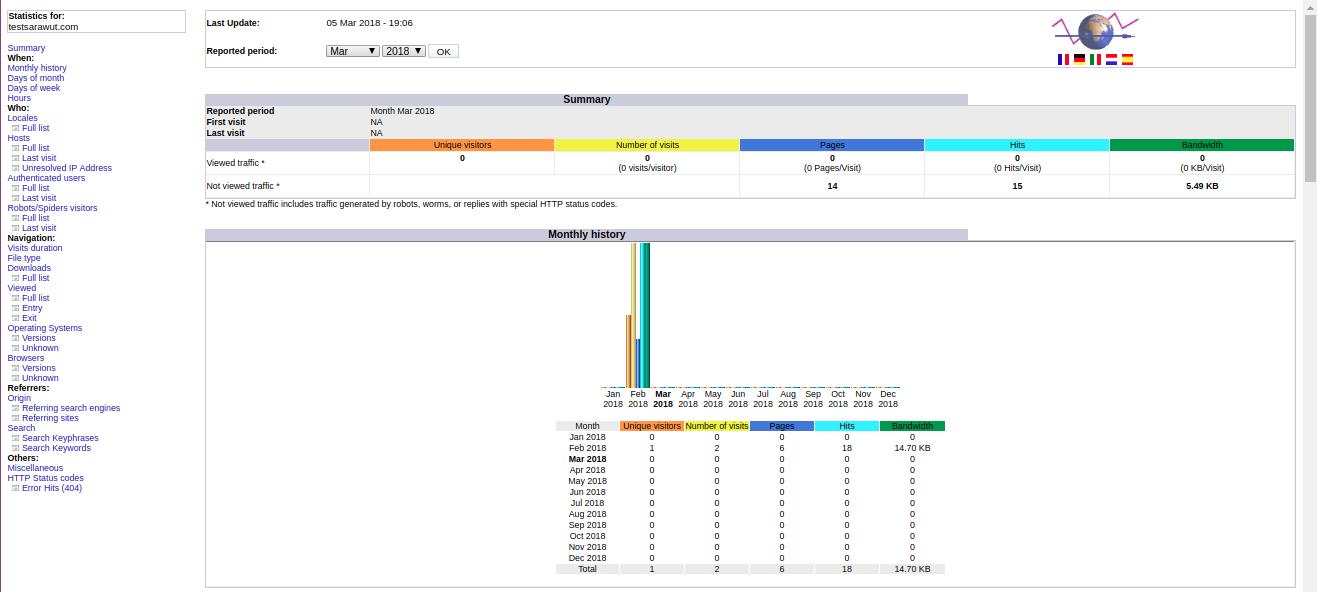
Task: Open the Monthly history link in sidebar
Action: pos(37,68)
